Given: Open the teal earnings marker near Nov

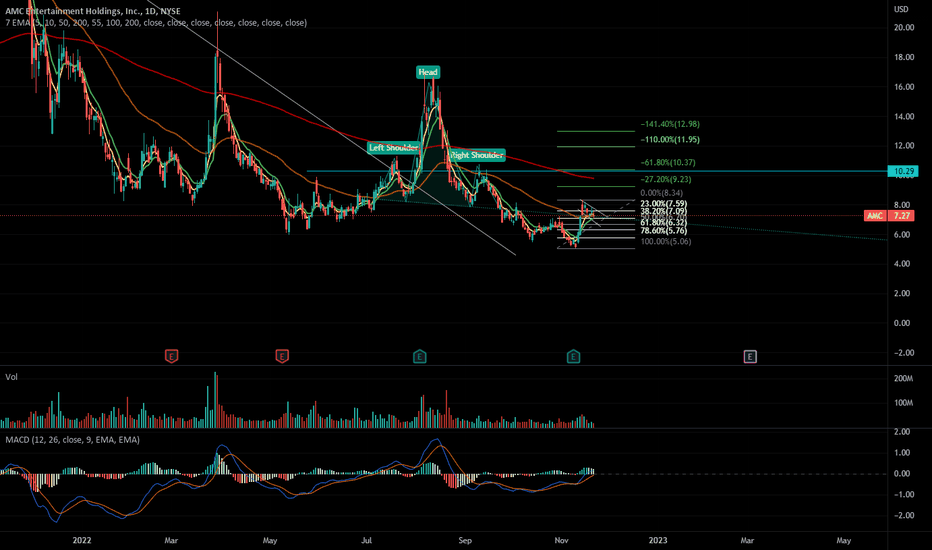Looking at the screenshot, I should [573, 356].
